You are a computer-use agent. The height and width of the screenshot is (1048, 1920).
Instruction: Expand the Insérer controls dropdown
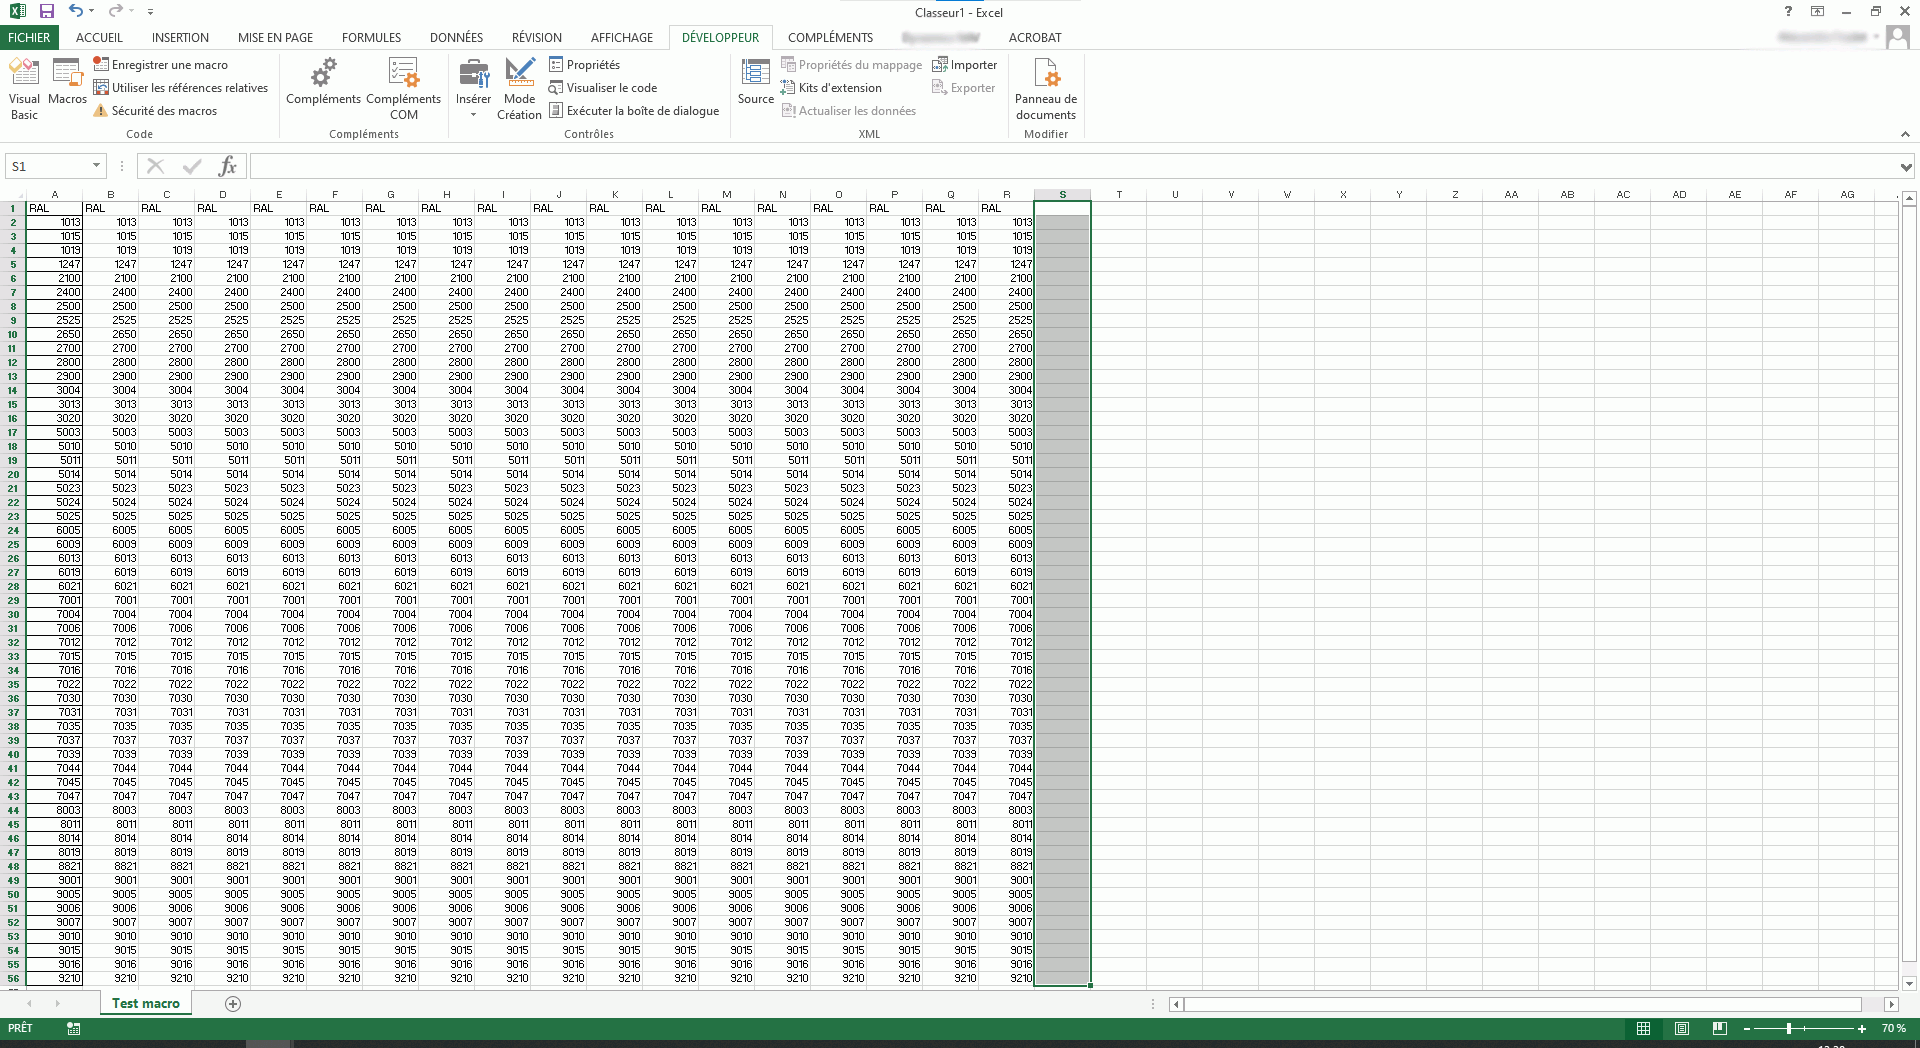tap(473, 115)
